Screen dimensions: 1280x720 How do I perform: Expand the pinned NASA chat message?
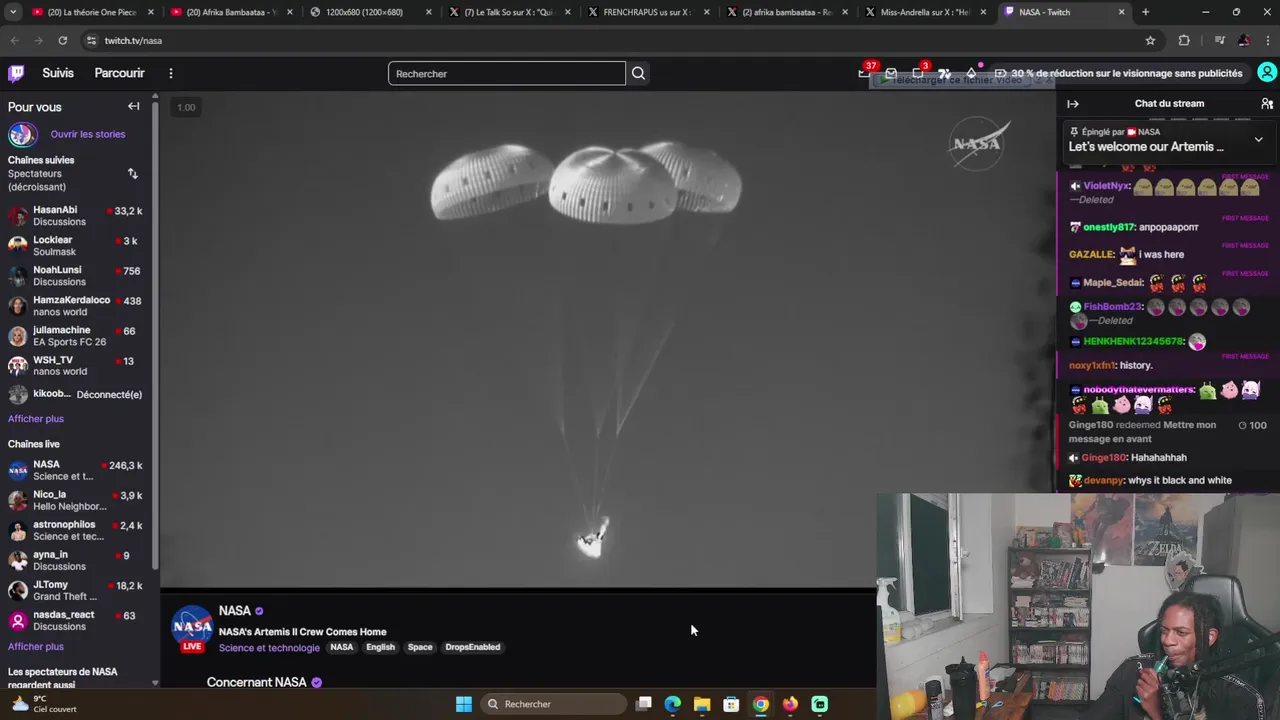(1258, 140)
